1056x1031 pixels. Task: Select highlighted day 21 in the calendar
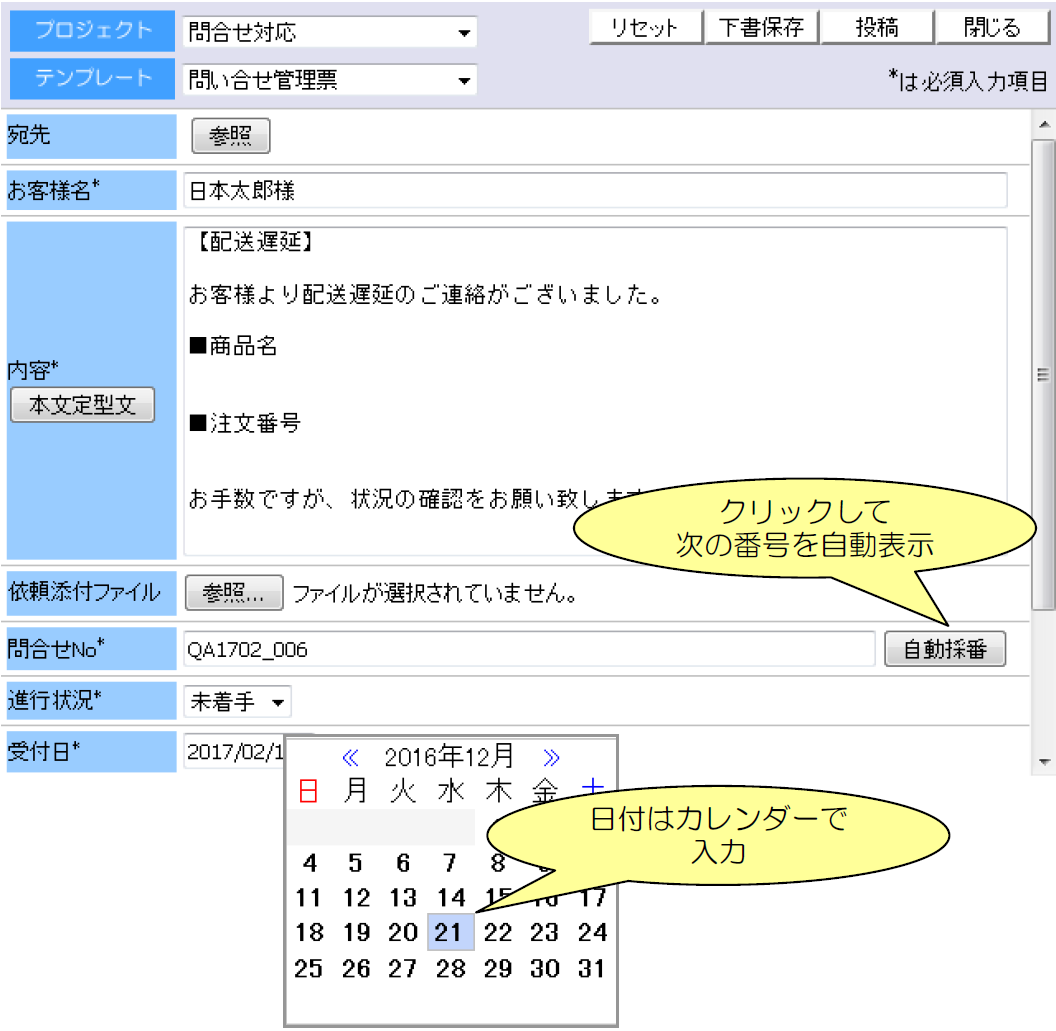[450, 933]
